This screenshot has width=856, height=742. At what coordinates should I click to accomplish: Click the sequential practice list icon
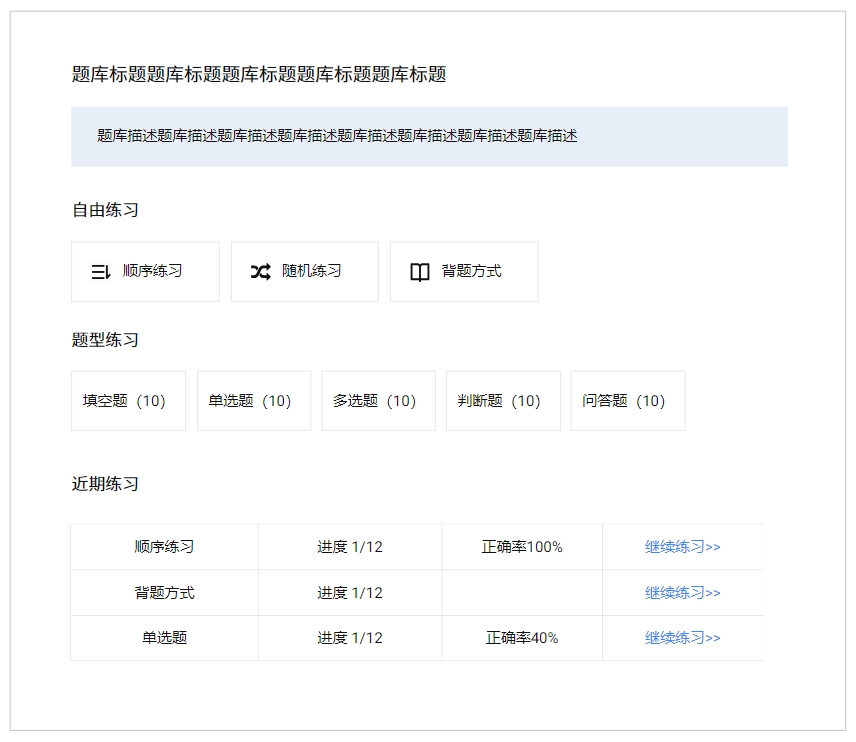pos(101,271)
